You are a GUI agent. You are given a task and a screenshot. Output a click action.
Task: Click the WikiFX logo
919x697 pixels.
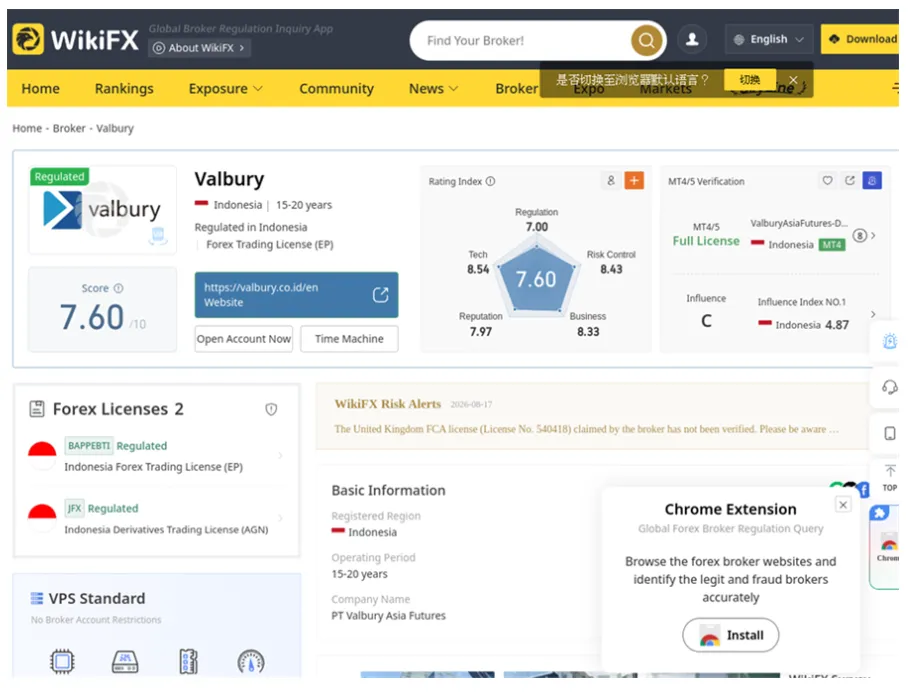pos(76,39)
